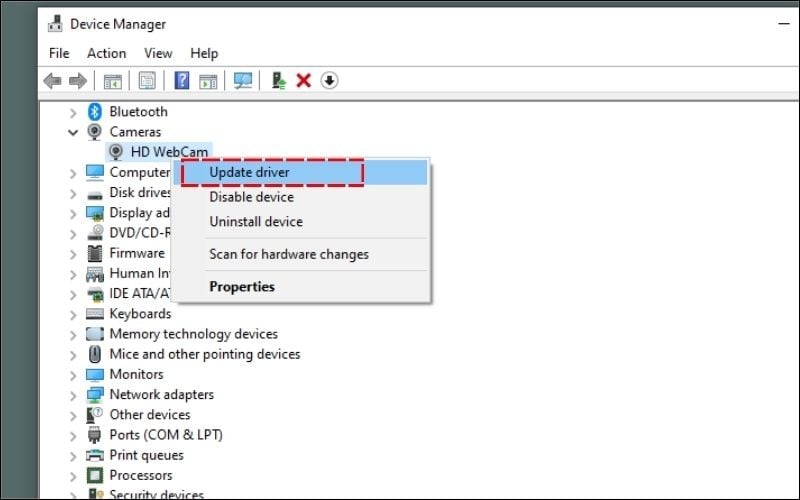Image resolution: width=800 pixels, height=500 pixels.
Task: Select the Ports (COM & LPT) label
Action: [x=166, y=435]
